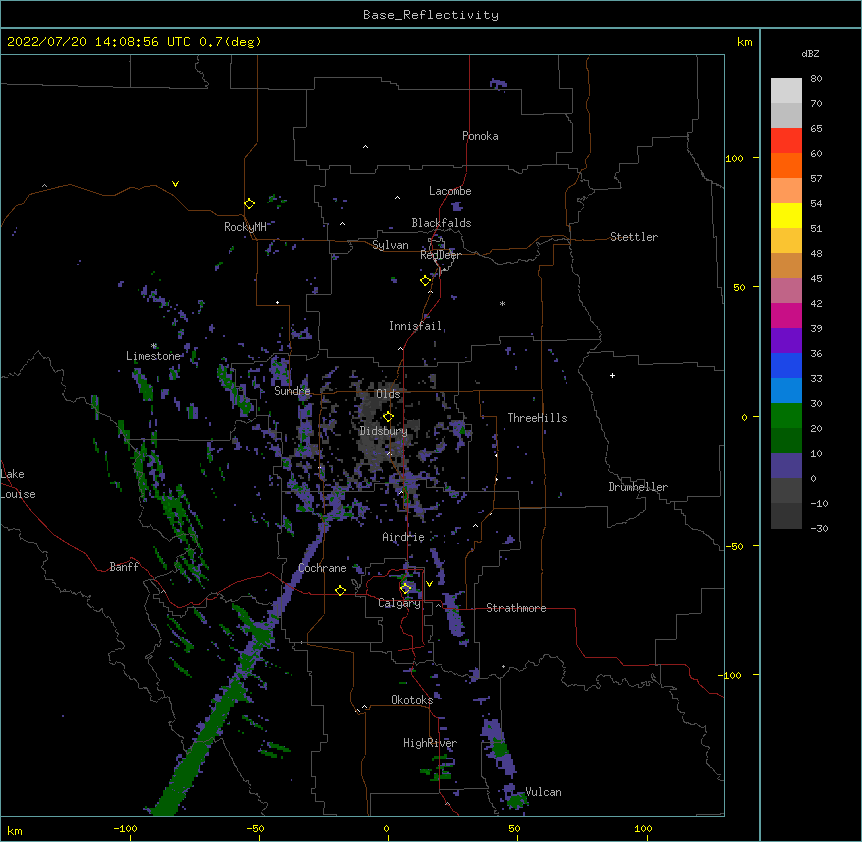The width and height of the screenshot is (862, 842).
Task: Choose the slate purple 0–10 dBZ swatch
Action: pos(786,466)
